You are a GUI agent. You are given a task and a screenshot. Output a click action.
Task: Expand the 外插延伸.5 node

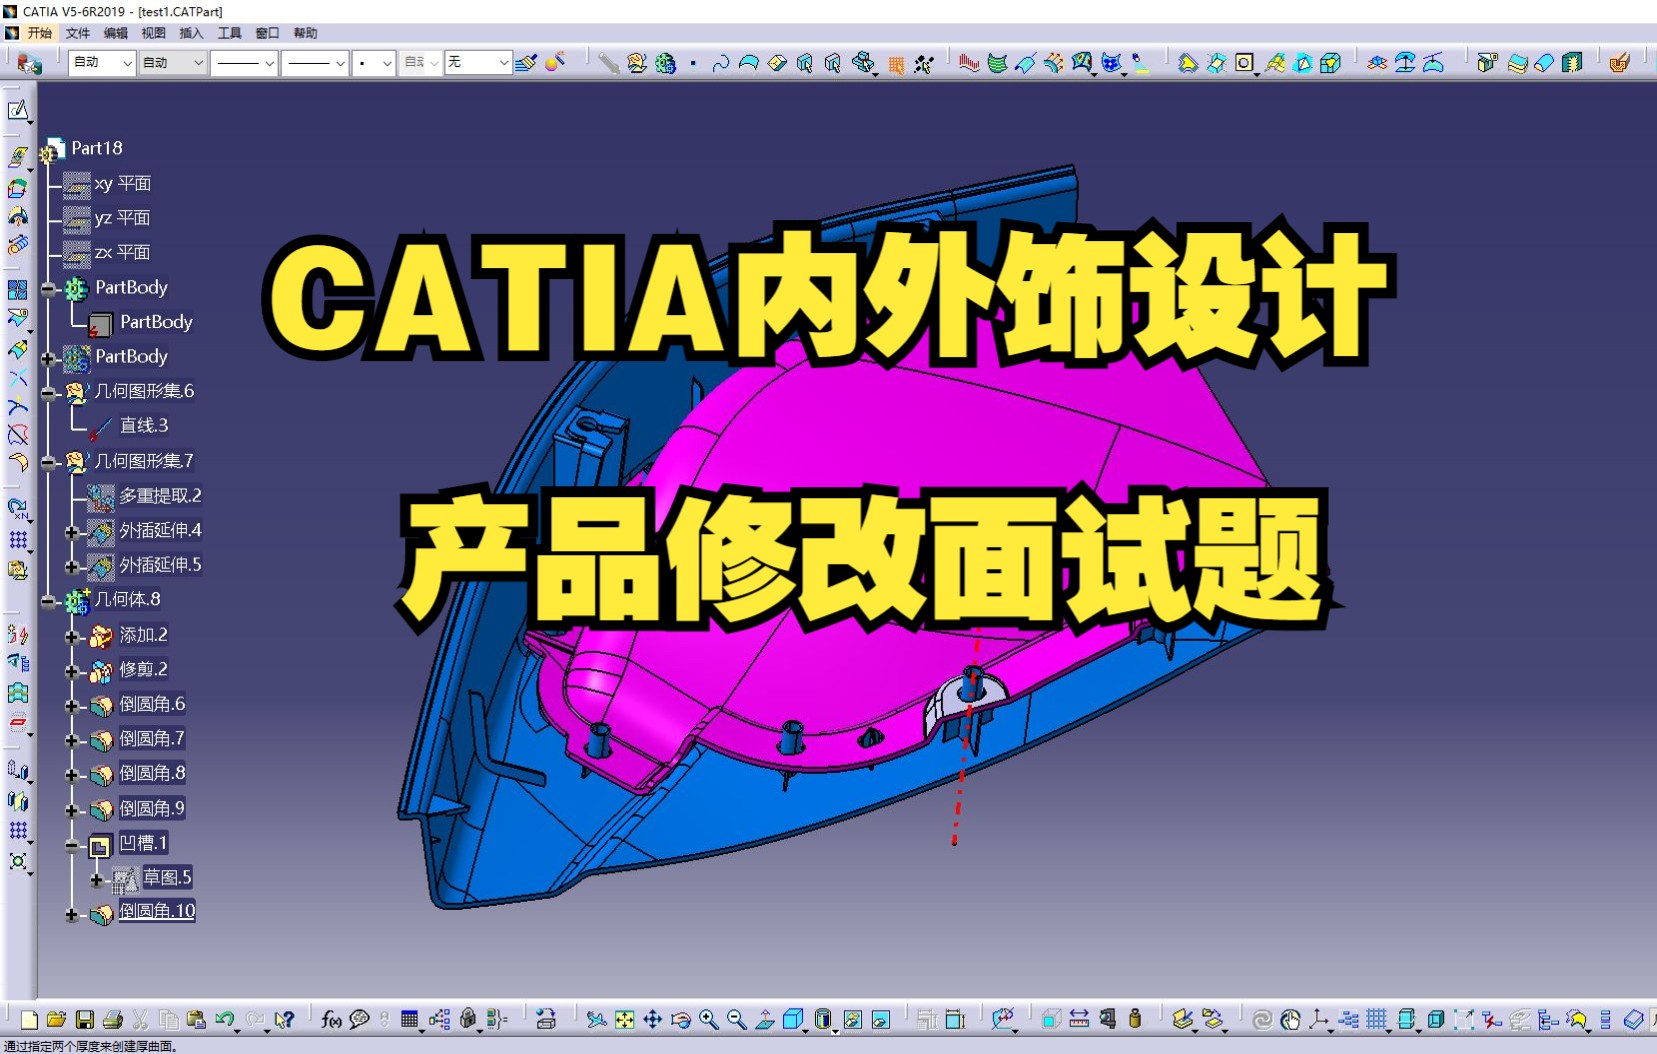[x=72, y=567]
